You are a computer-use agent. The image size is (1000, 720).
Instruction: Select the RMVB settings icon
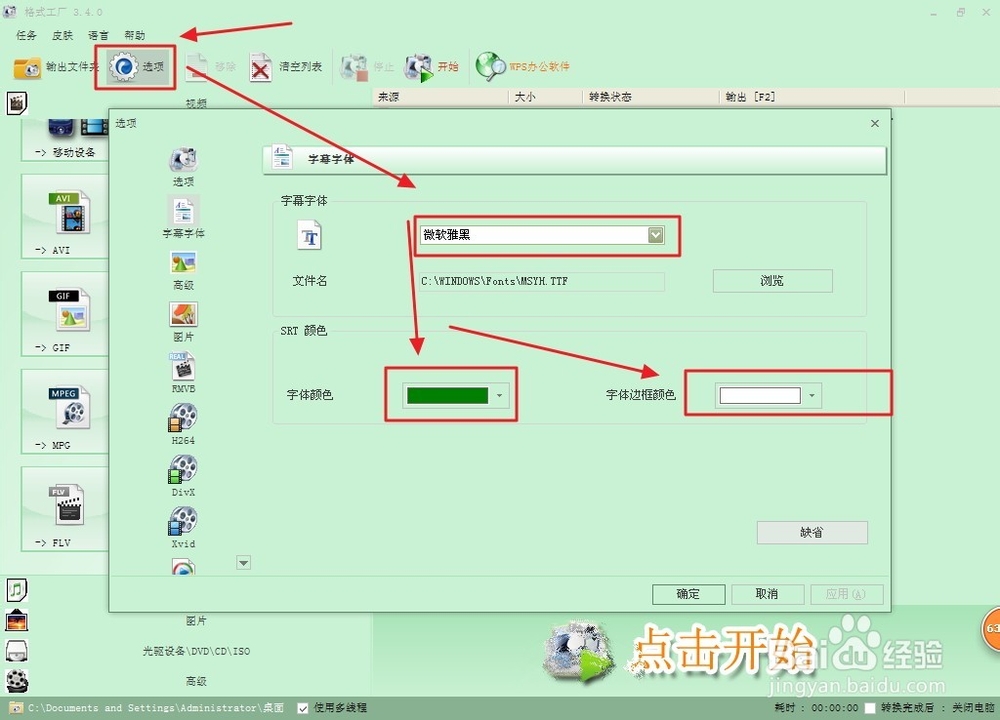click(183, 367)
